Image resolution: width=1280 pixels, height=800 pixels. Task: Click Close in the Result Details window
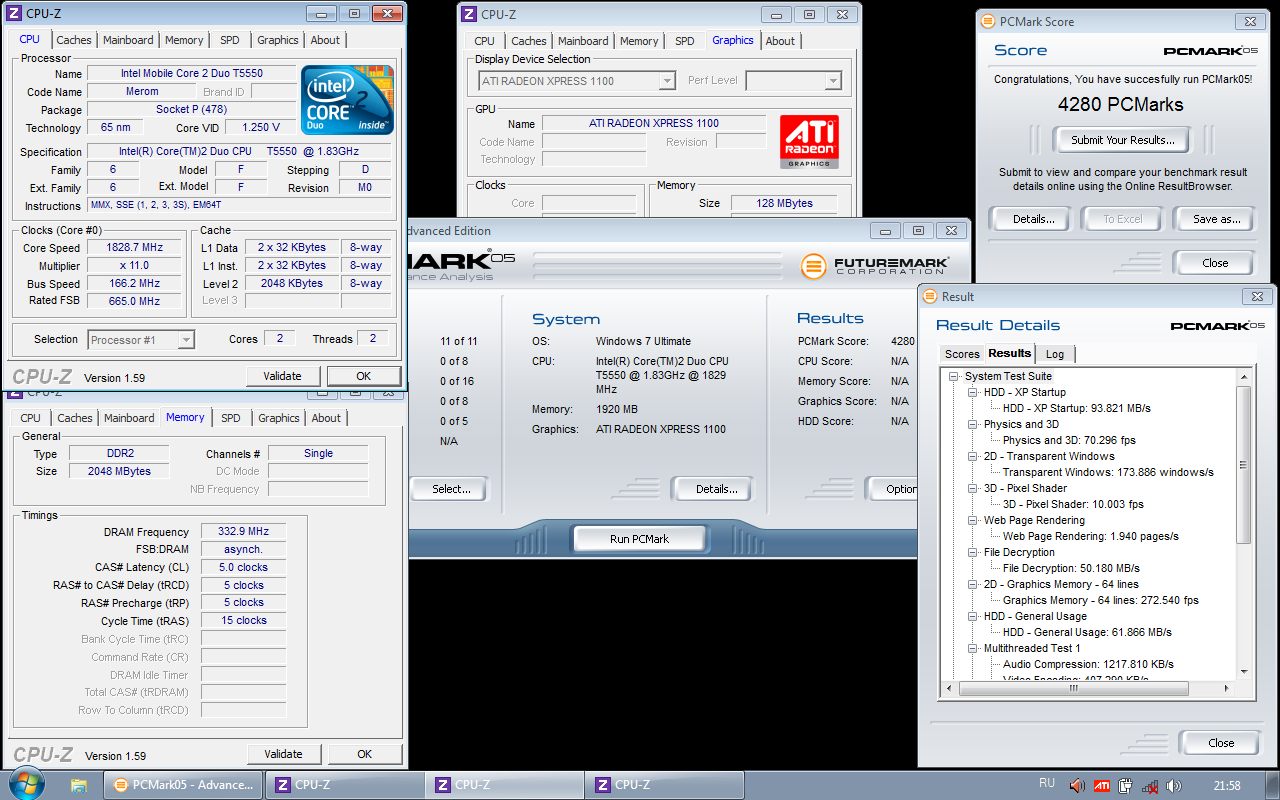[1220, 743]
